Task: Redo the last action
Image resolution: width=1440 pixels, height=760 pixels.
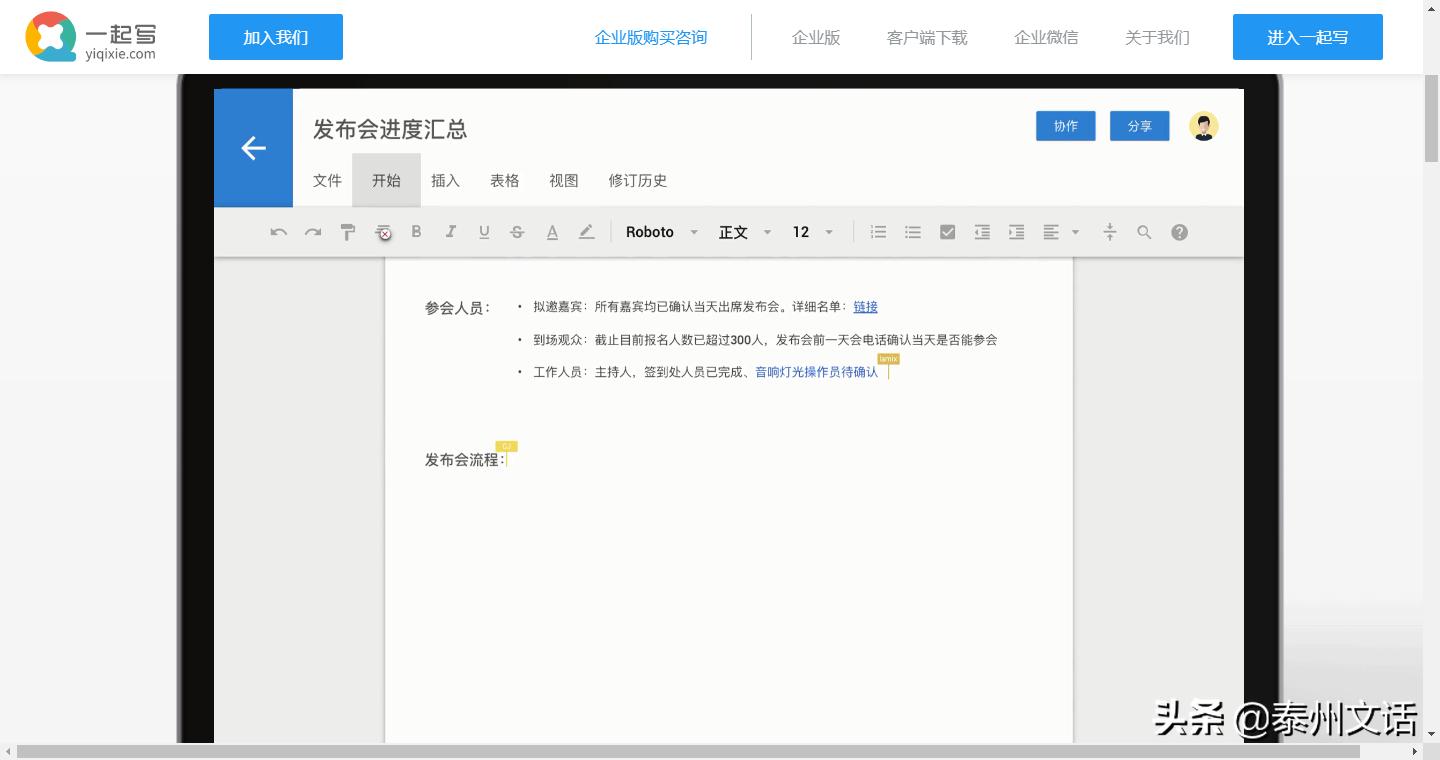Action: pos(313,231)
